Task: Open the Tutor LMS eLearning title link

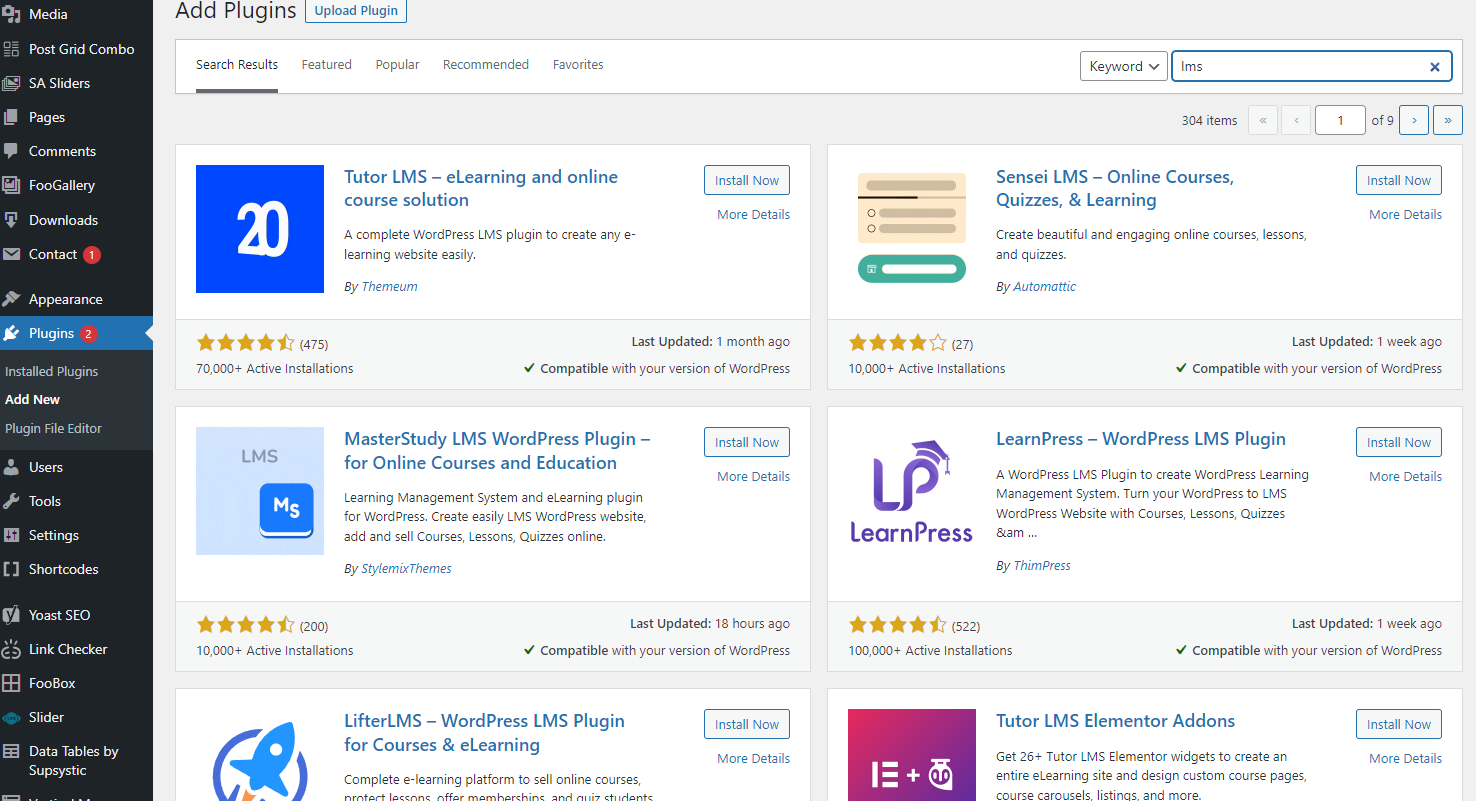Action: pos(481,188)
